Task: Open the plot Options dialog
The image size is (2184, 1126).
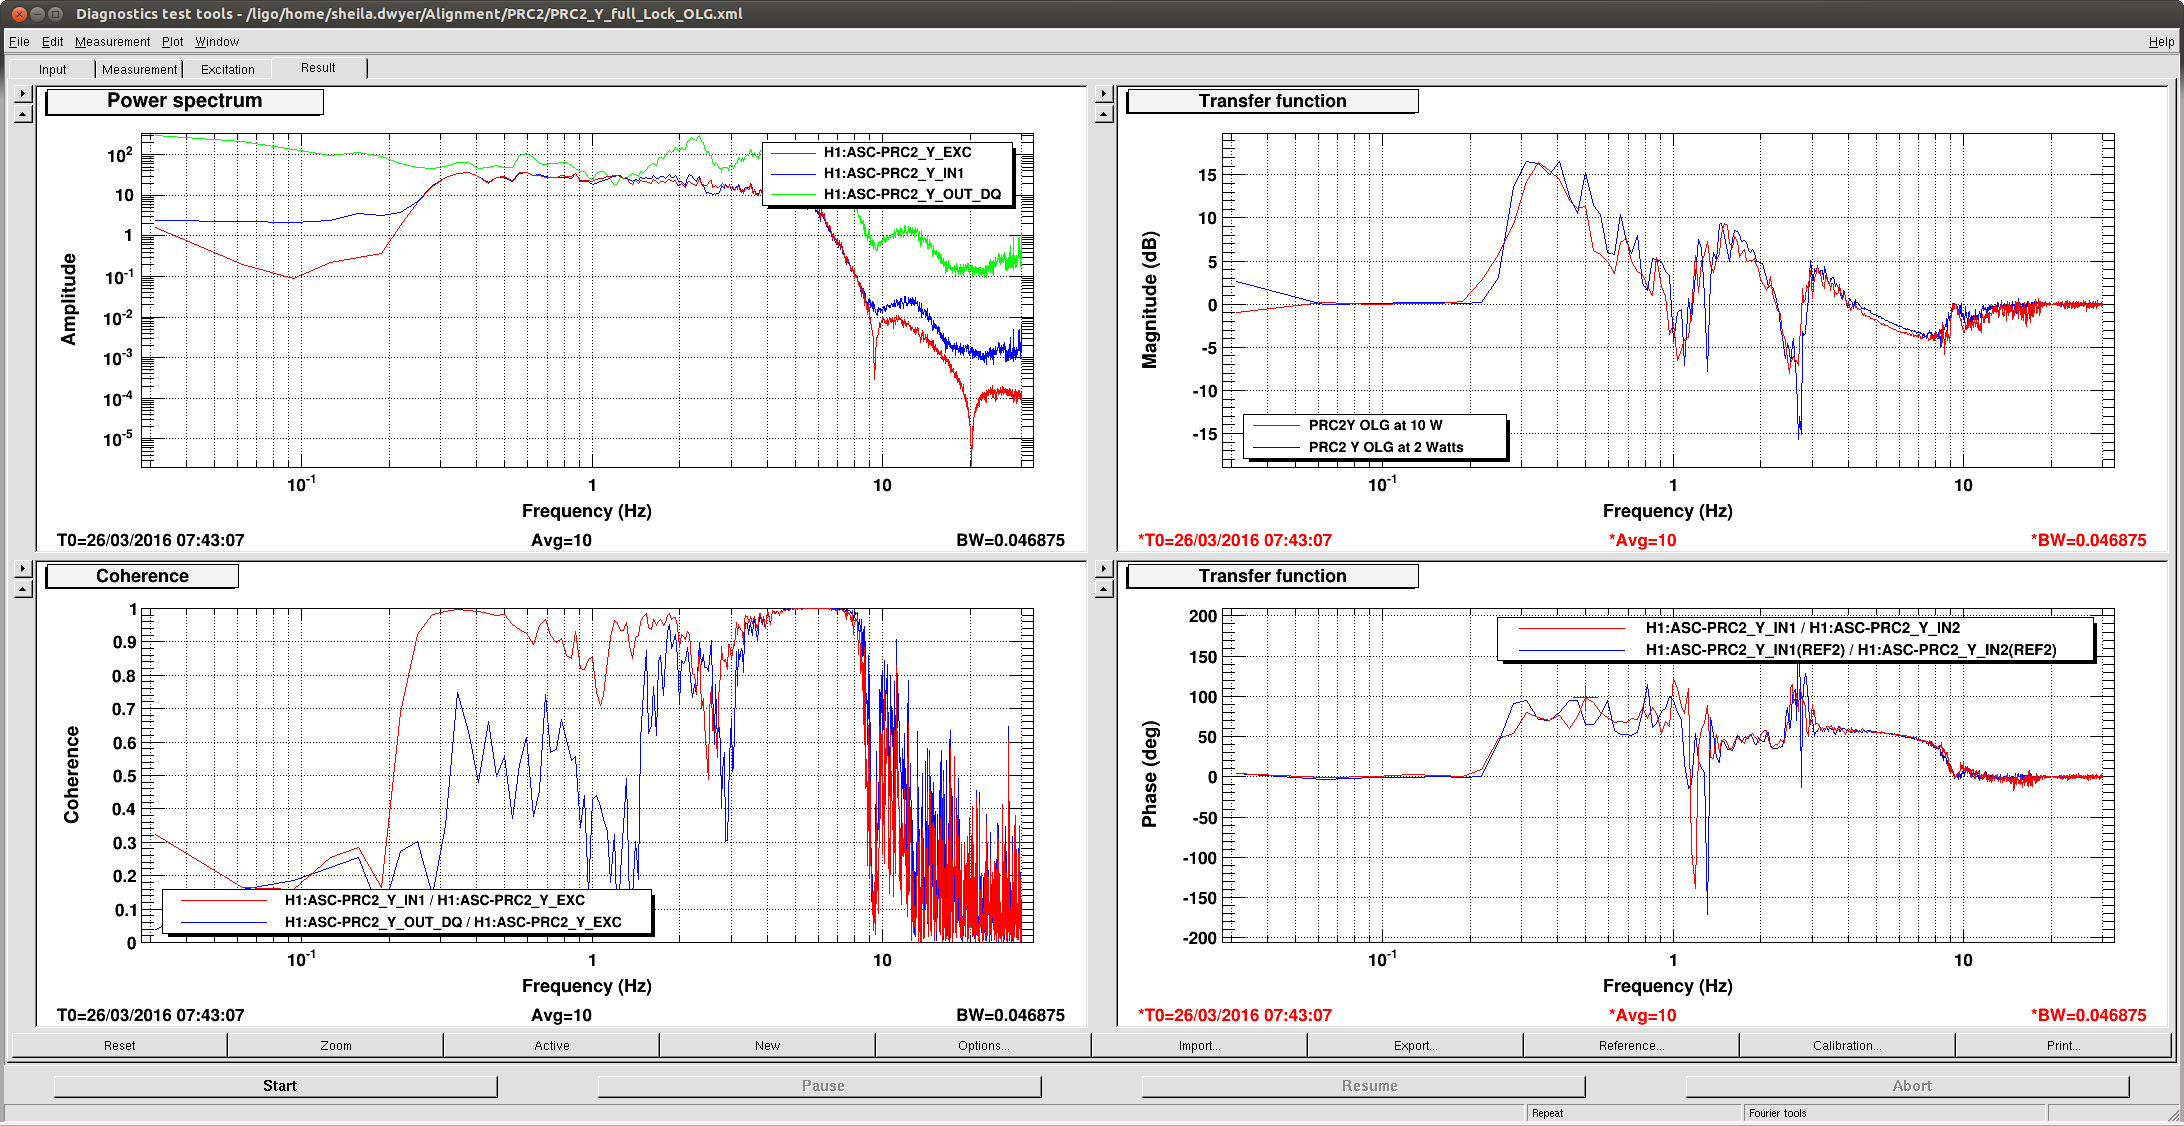Action: [x=983, y=1045]
